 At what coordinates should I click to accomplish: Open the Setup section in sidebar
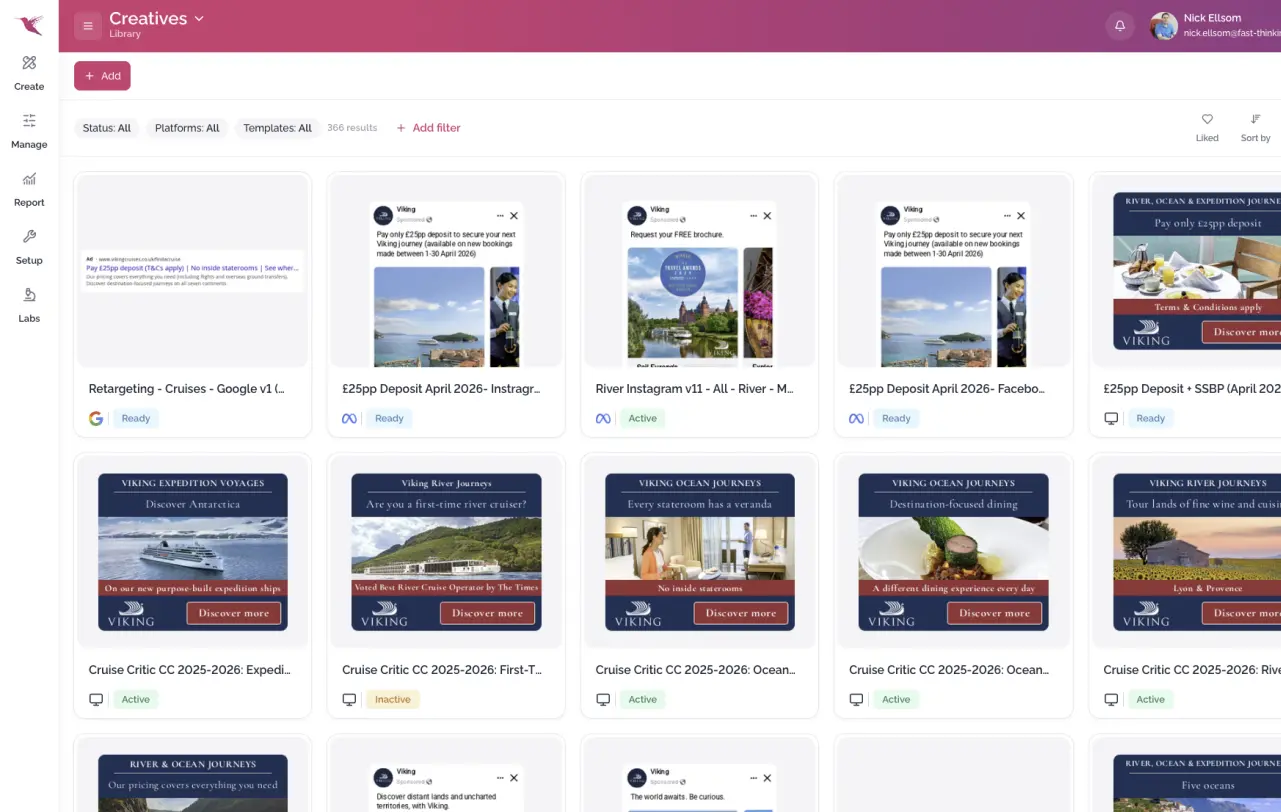click(29, 247)
